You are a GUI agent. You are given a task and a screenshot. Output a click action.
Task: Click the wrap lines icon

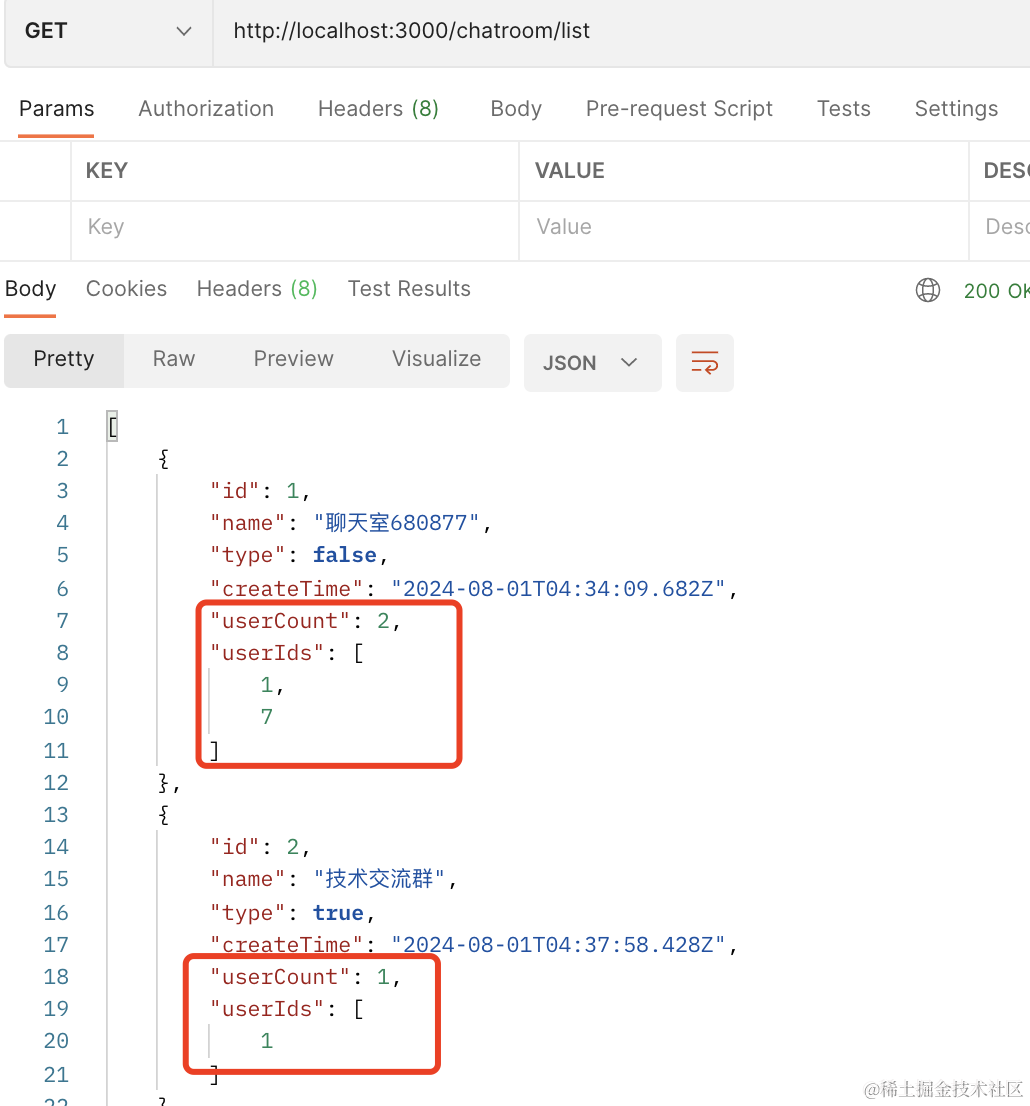[x=705, y=362]
